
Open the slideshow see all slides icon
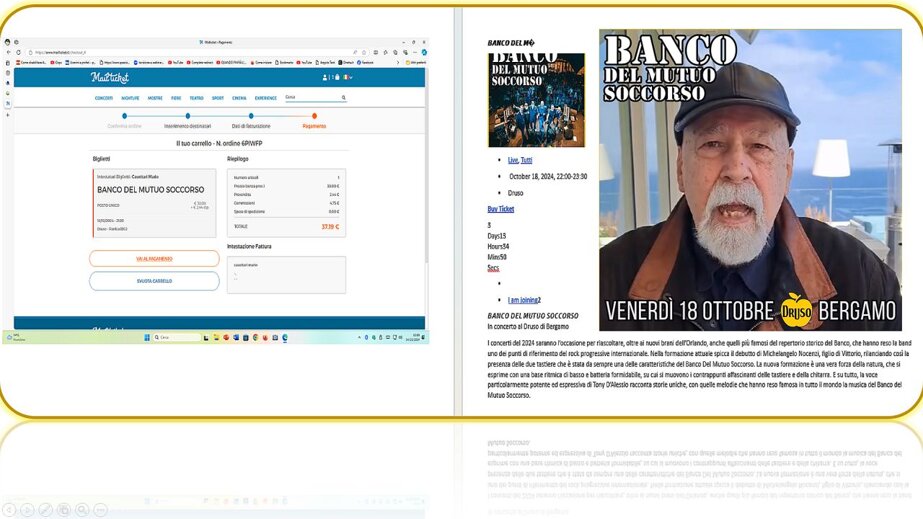[64, 510]
